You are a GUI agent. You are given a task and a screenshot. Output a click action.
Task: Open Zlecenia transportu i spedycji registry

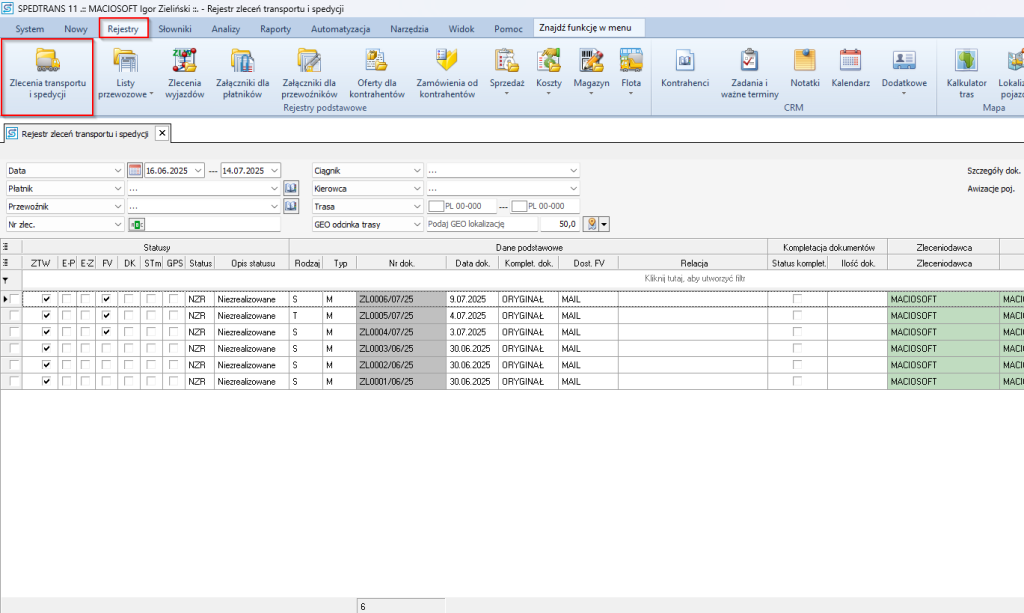click(47, 72)
